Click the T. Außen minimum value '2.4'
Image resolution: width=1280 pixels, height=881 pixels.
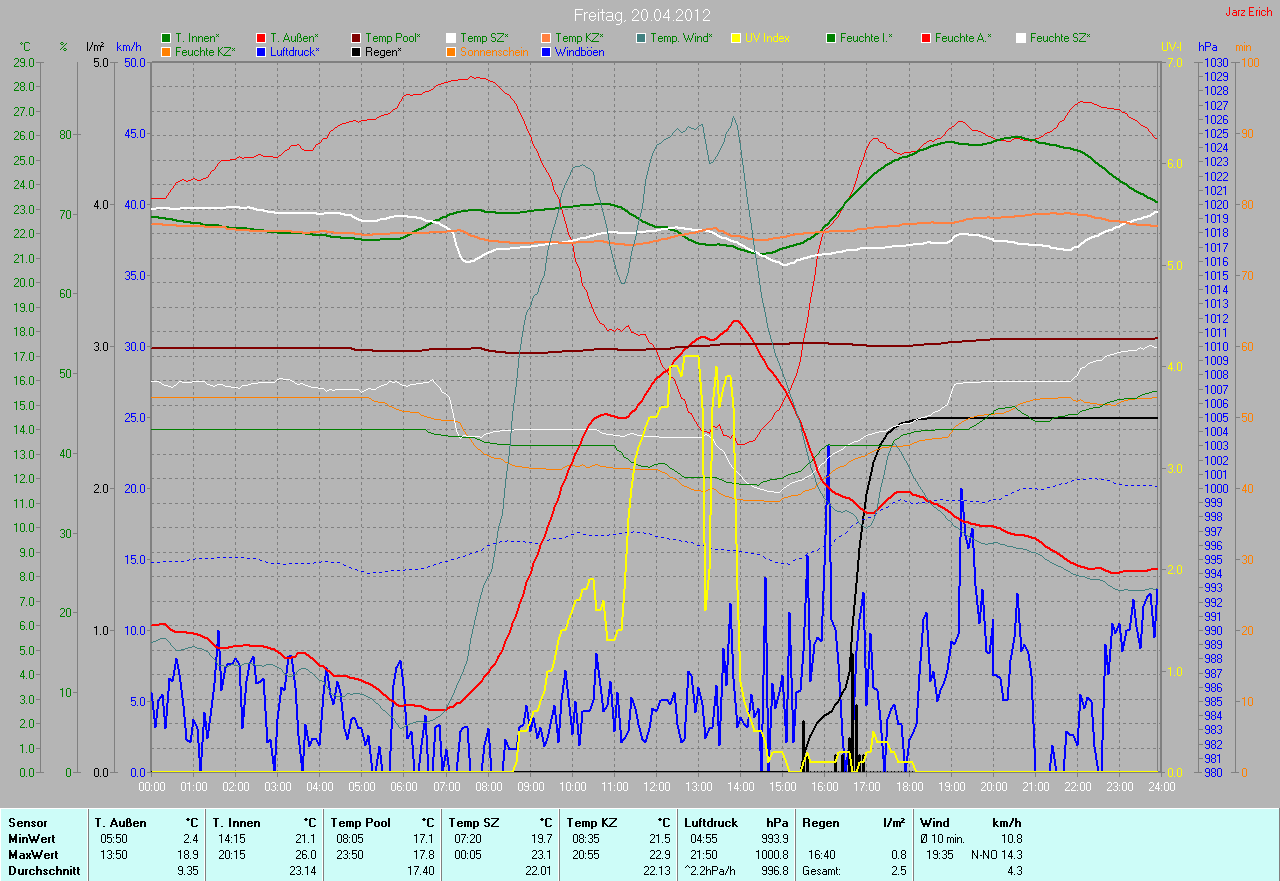point(190,839)
